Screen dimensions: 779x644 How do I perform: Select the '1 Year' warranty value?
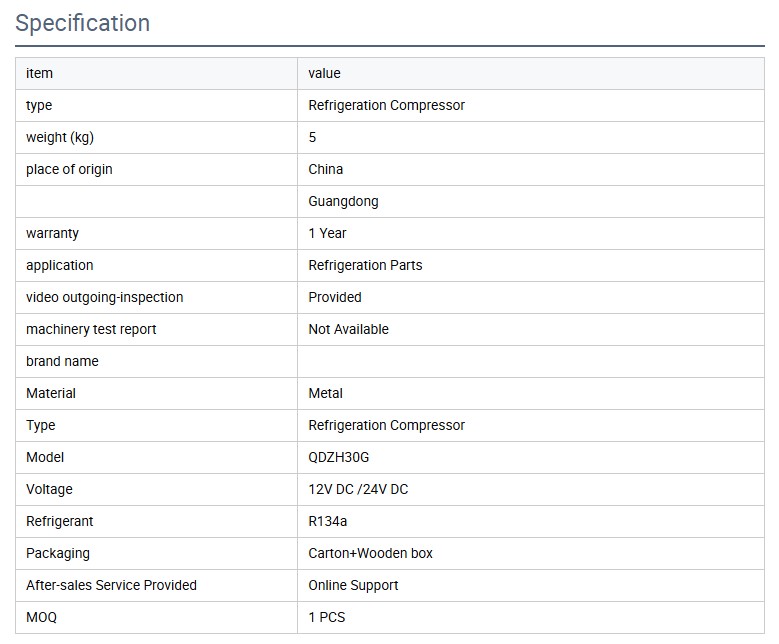[327, 233]
